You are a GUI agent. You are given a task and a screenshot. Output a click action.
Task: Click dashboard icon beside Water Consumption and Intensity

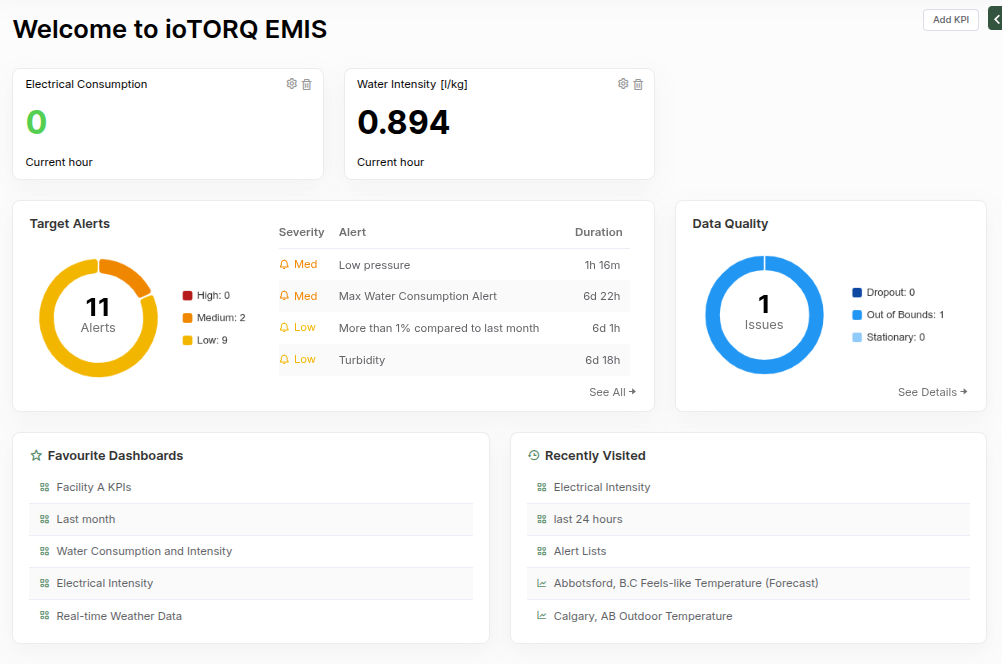point(45,551)
